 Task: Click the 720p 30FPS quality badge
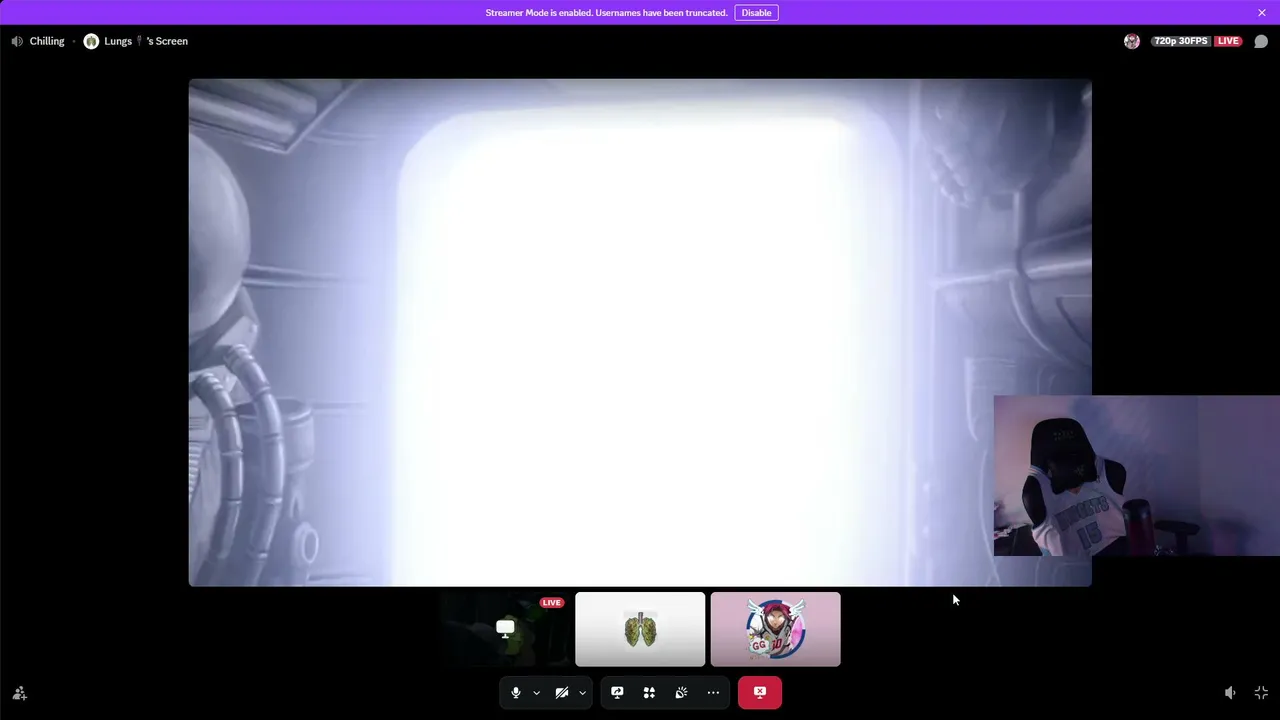click(1181, 41)
